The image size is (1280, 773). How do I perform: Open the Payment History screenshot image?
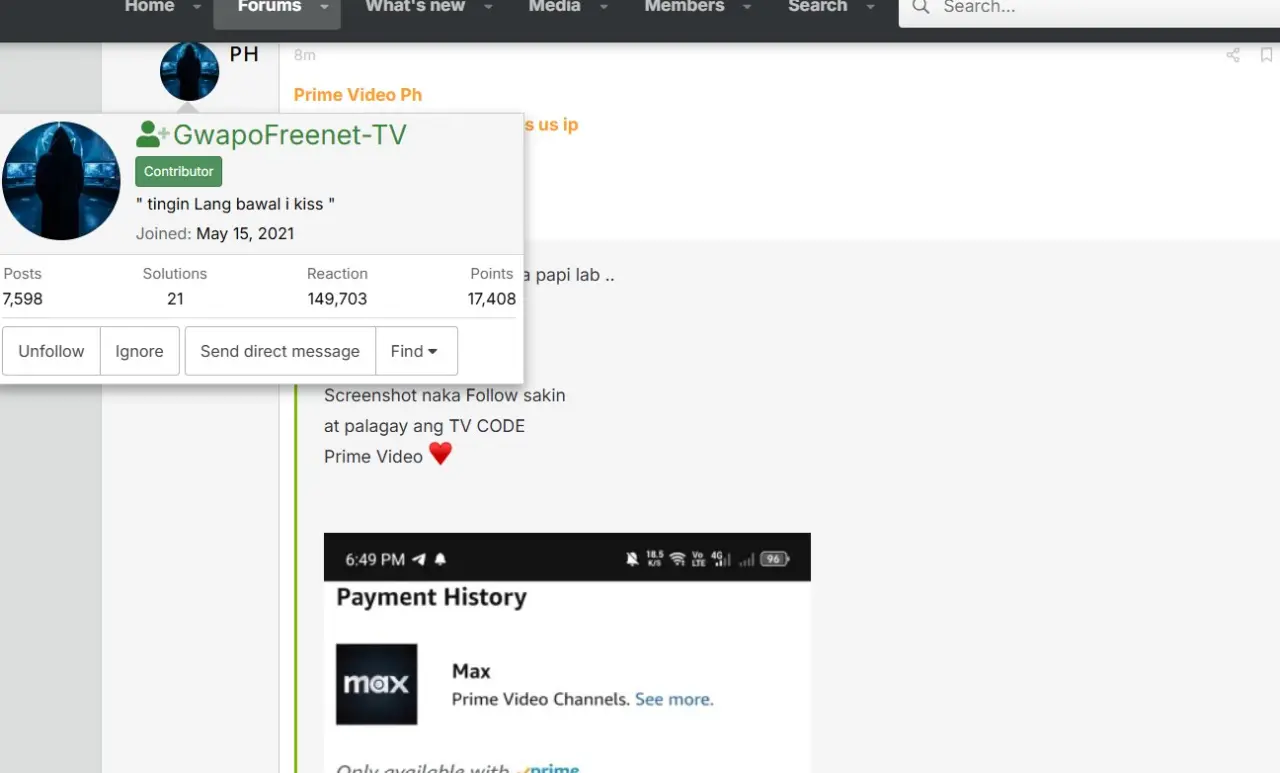567,653
